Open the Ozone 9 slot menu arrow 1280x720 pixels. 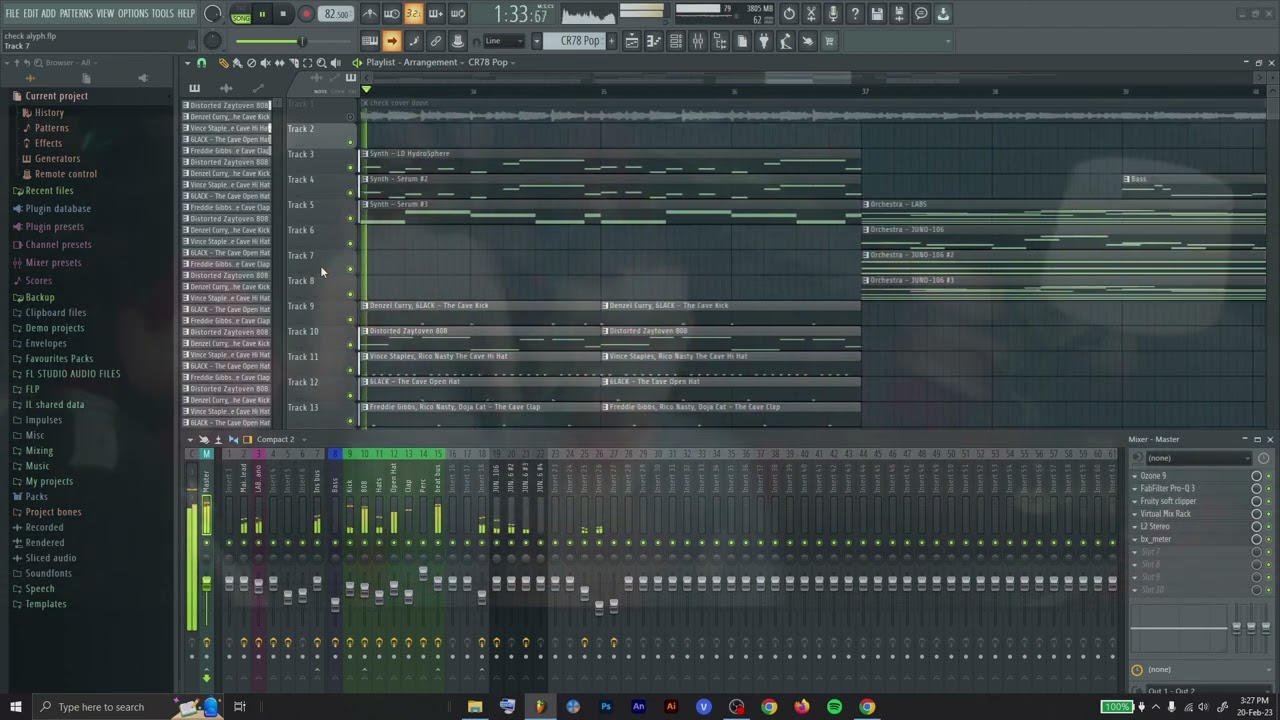pyautogui.click(x=1135, y=476)
